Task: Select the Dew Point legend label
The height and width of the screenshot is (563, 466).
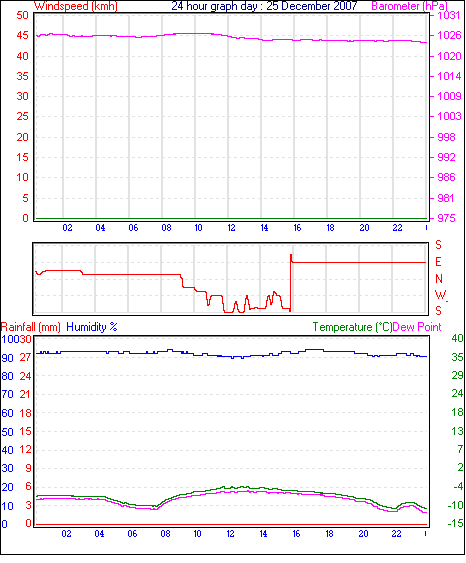Action: click(x=417, y=327)
